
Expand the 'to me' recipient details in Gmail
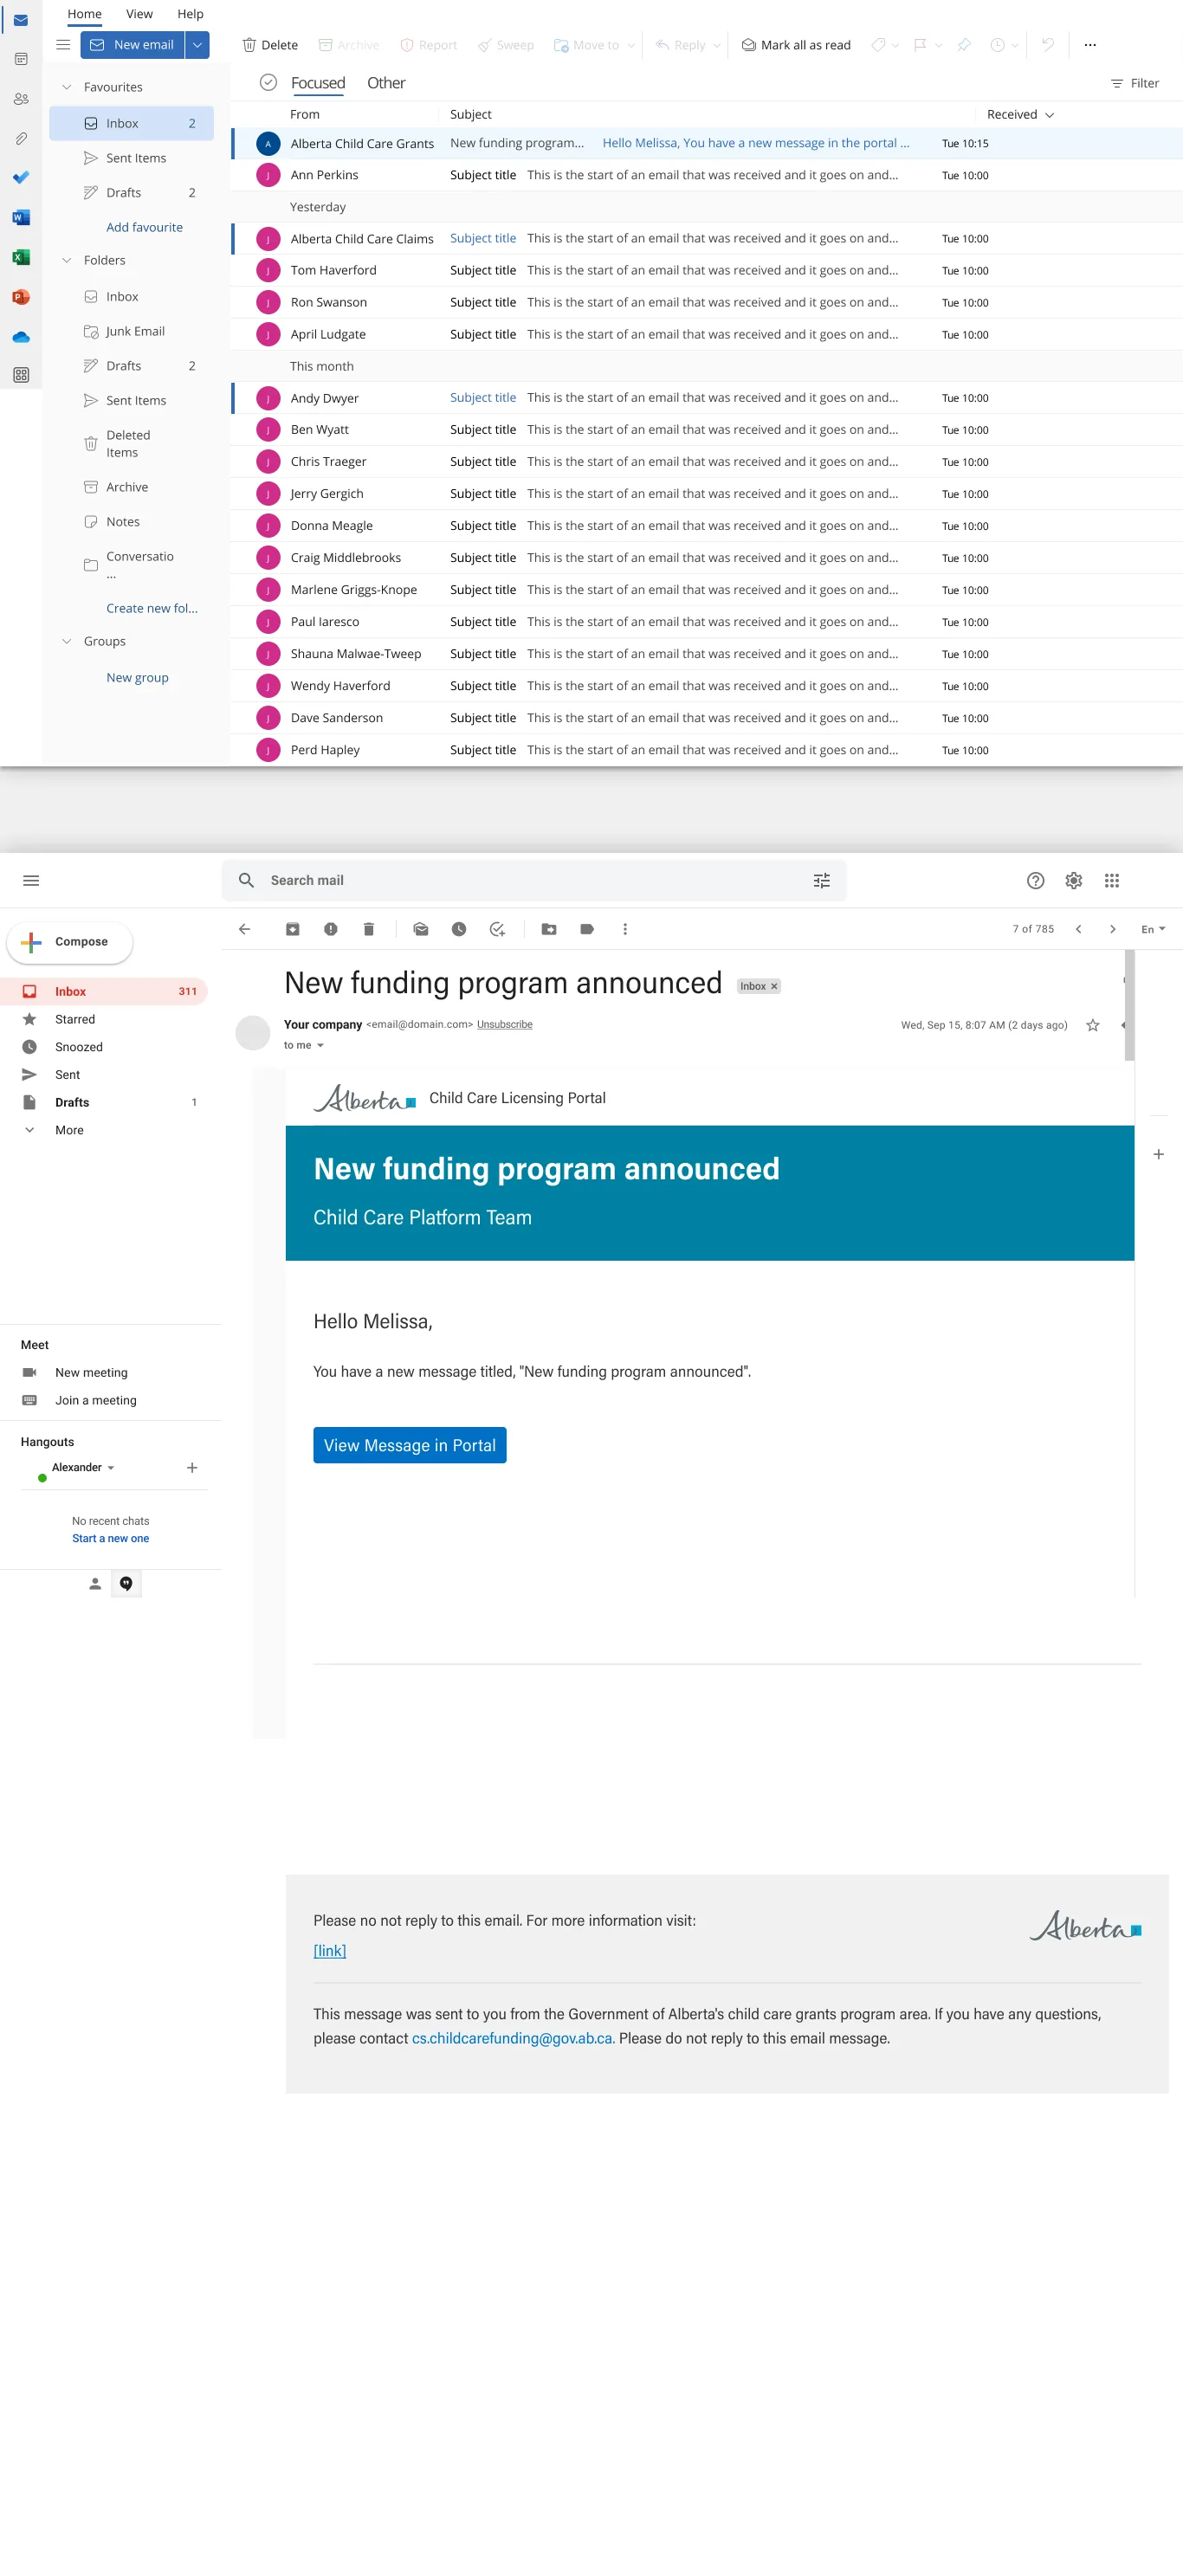point(320,1045)
